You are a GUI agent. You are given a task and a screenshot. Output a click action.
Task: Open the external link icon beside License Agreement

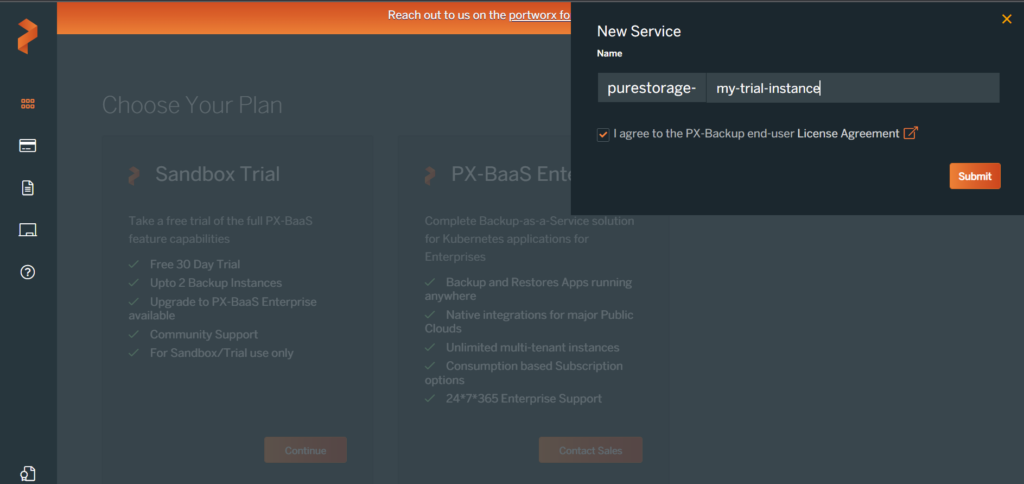click(x=910, y=133)
